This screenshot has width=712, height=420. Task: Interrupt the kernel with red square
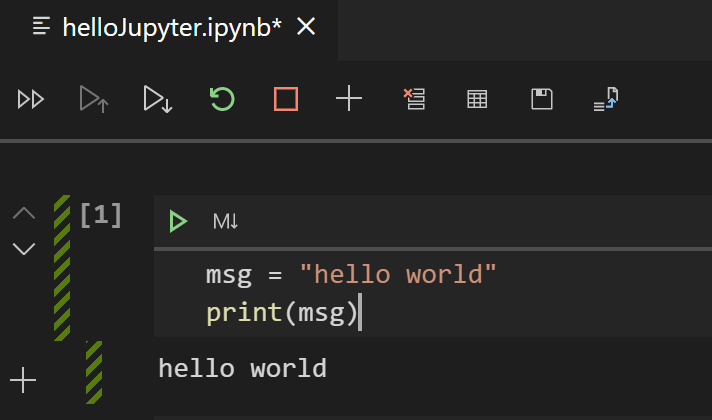tap(286, 99)
